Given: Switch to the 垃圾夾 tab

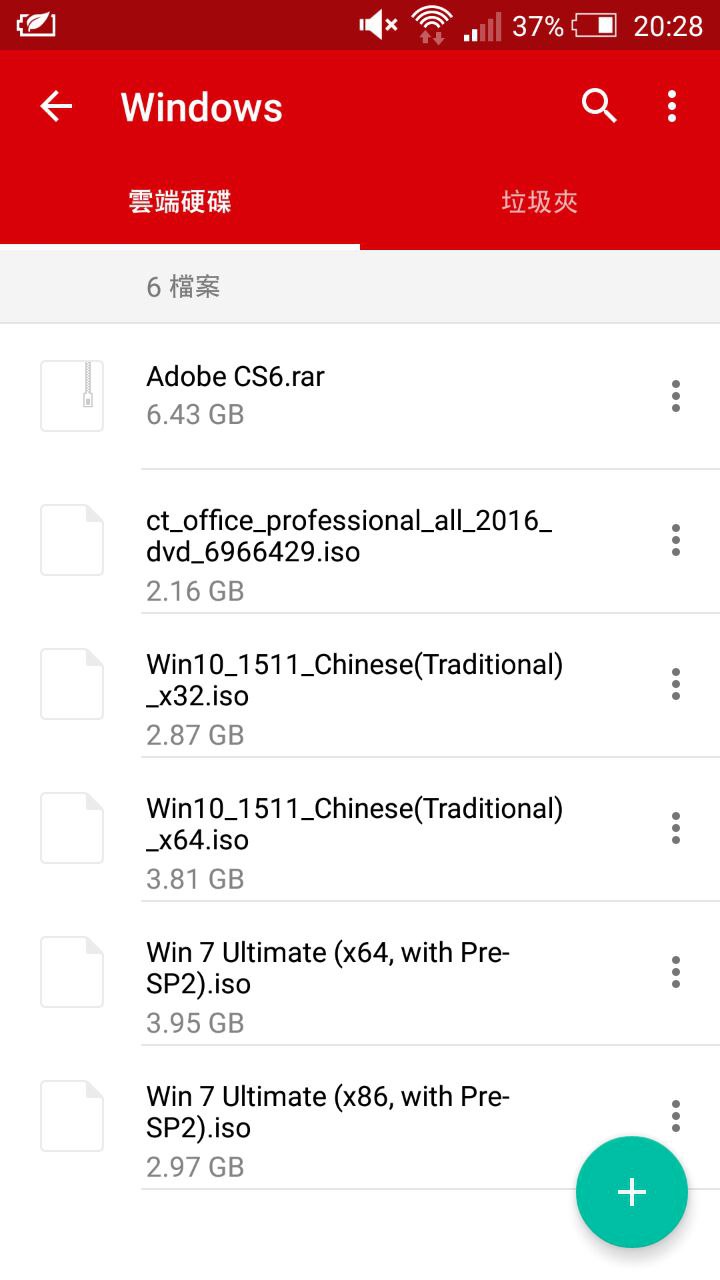Looking at the screenshot, I should pos(540,203).
